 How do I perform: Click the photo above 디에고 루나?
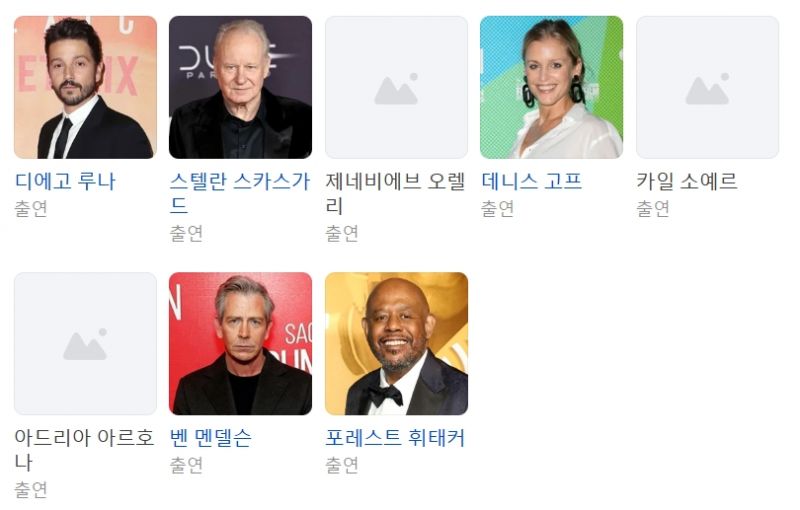pyautogui.click(x=85, y=87)
